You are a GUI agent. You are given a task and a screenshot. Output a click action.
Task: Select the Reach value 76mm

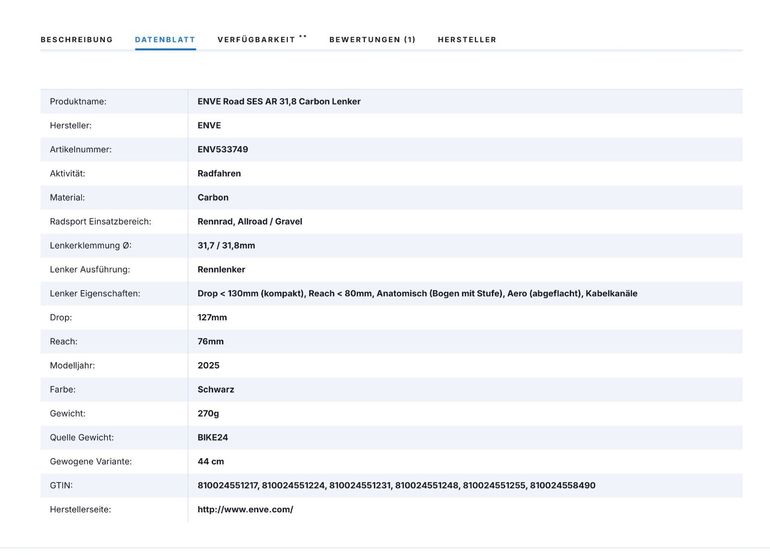[x=210, y=341]
